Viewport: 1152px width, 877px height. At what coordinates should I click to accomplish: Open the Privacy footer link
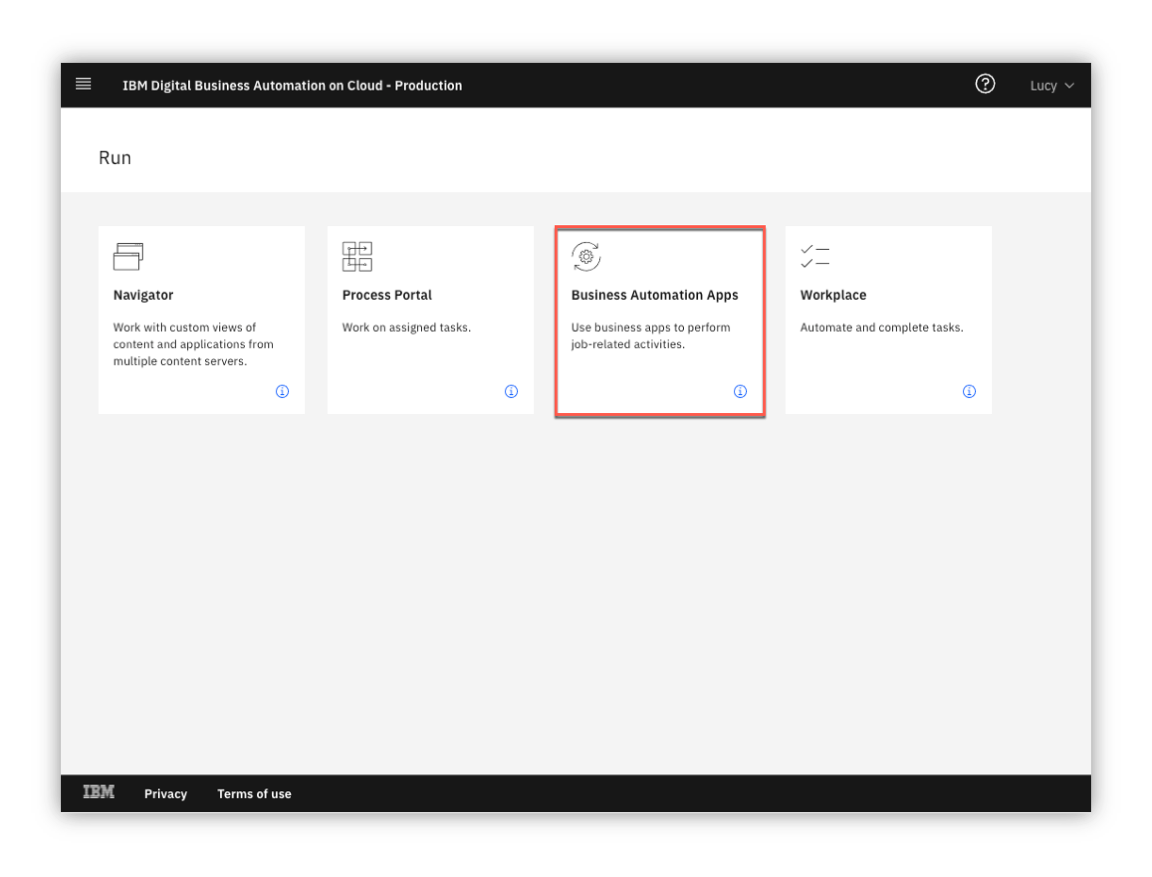click(165, 794)
